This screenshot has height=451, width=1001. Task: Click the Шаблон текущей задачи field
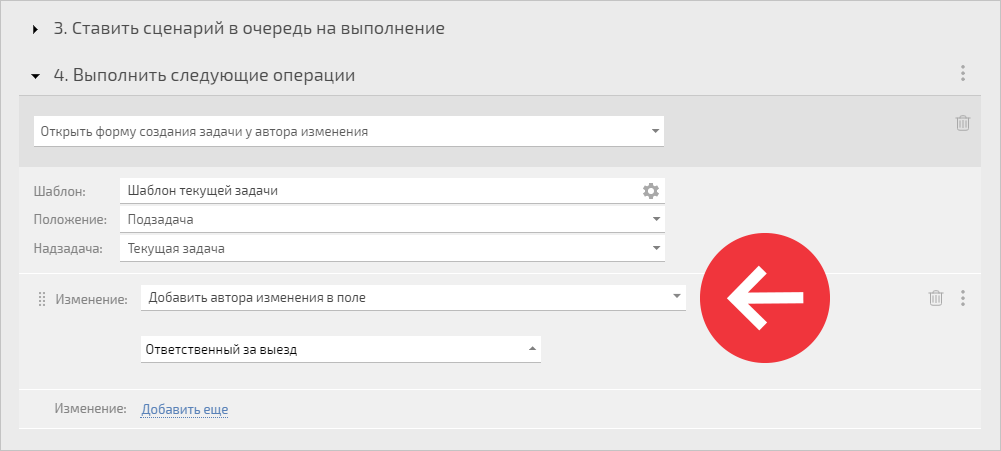pyautogui.click(x=392, y=190)
